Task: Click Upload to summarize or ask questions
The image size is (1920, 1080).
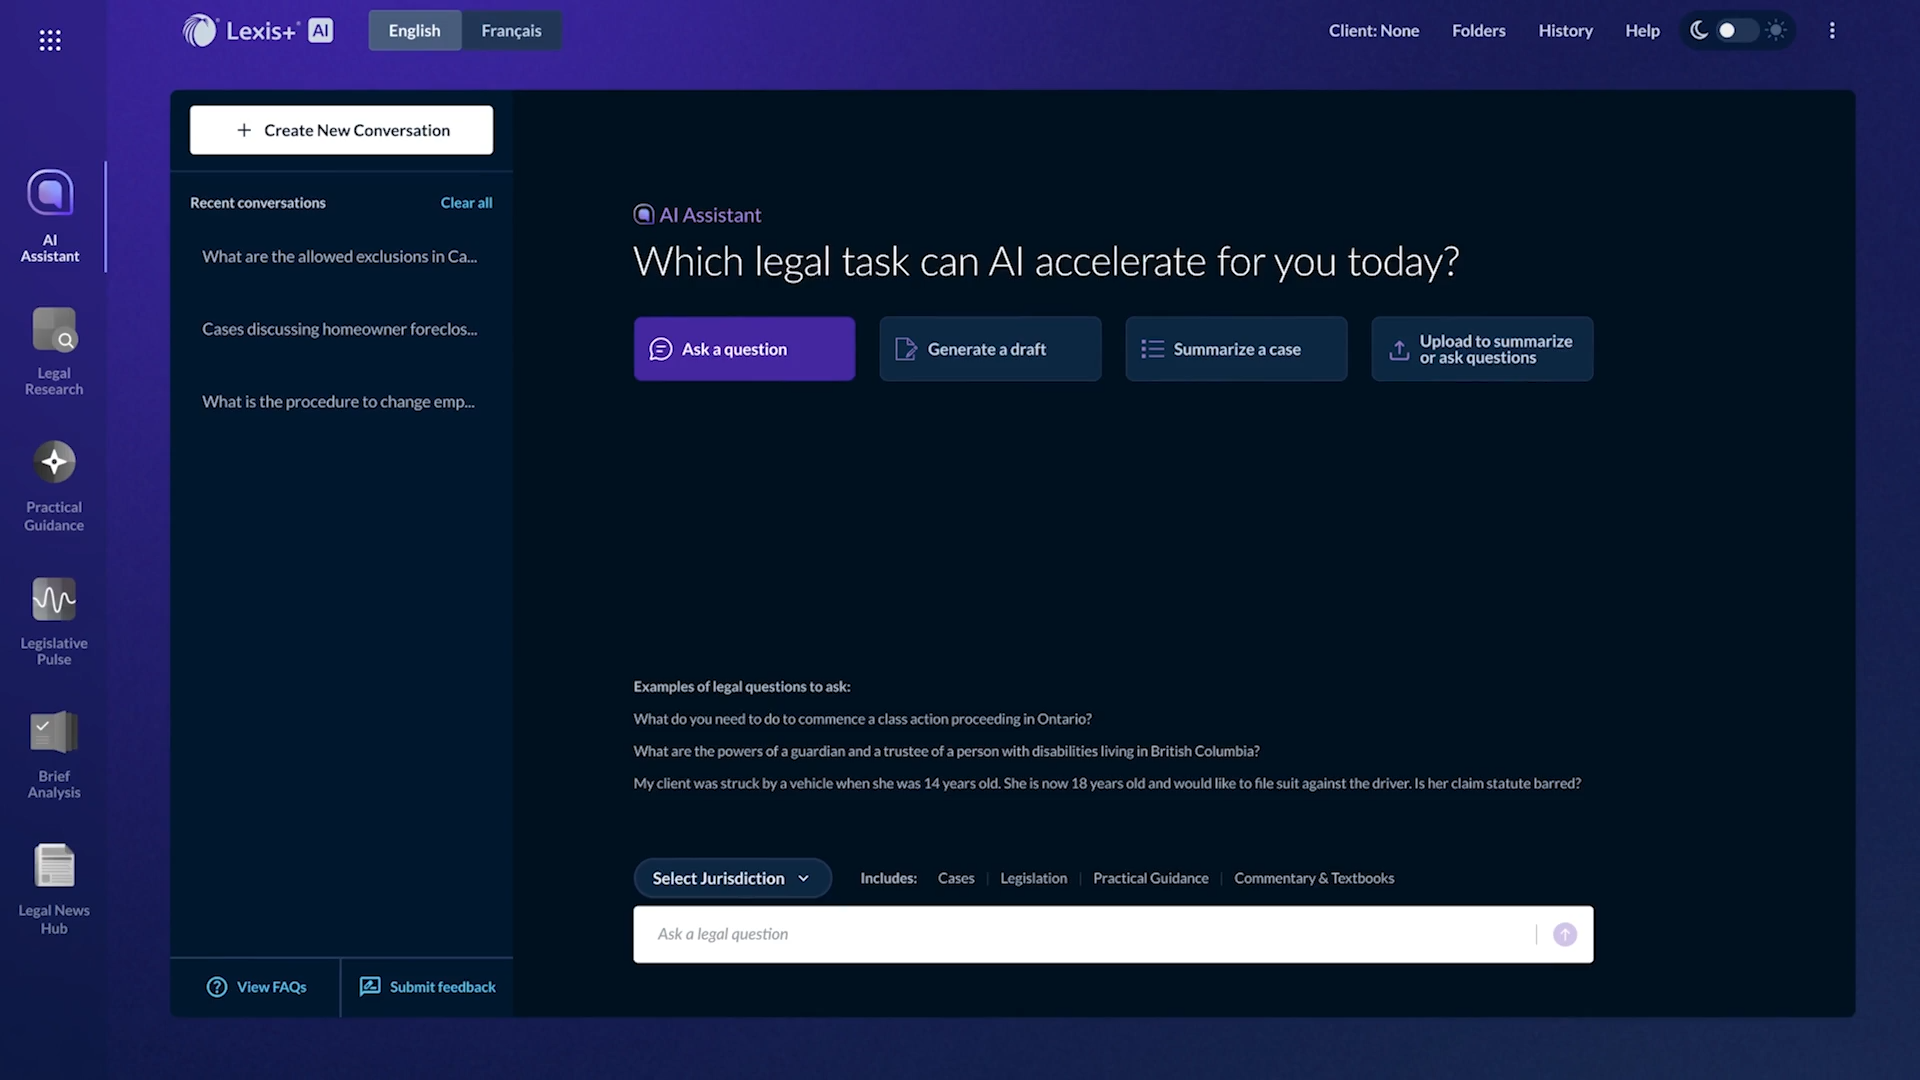Action: pos(1482,349)
